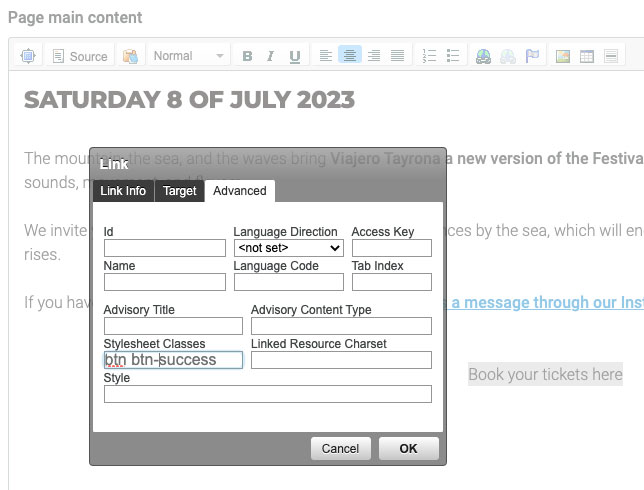Screen dimensions: 644x490
Task: Toggle bold formatting
Action: point(248,57)
